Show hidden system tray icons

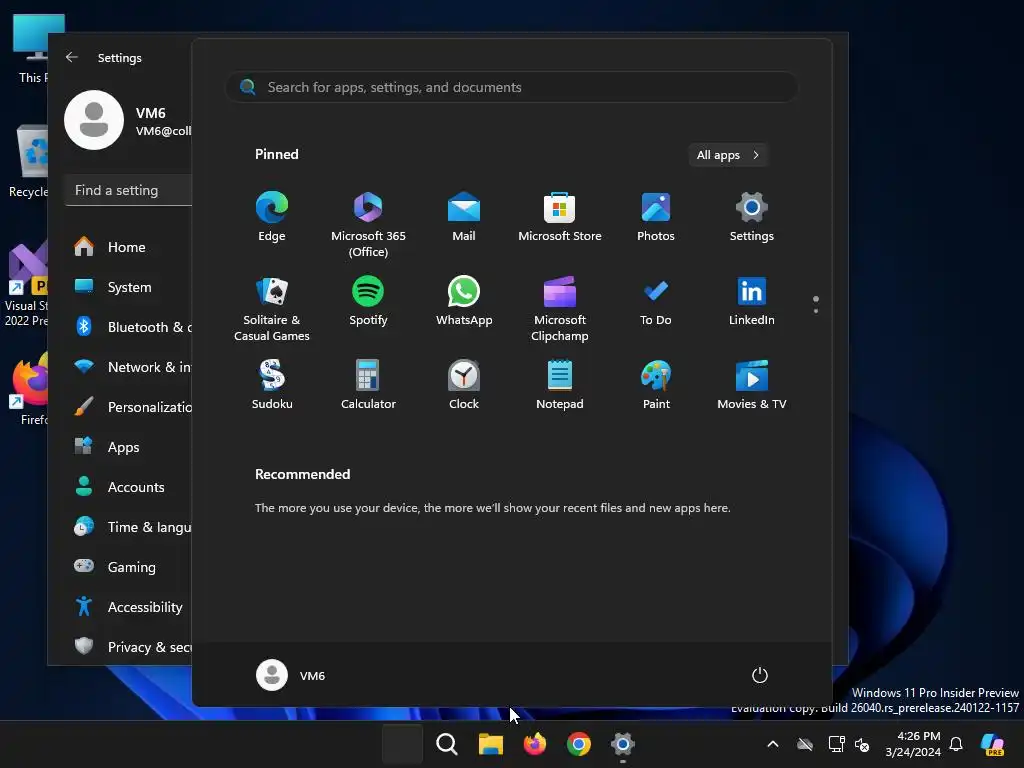pyautogui.click(x=773, y=744)
